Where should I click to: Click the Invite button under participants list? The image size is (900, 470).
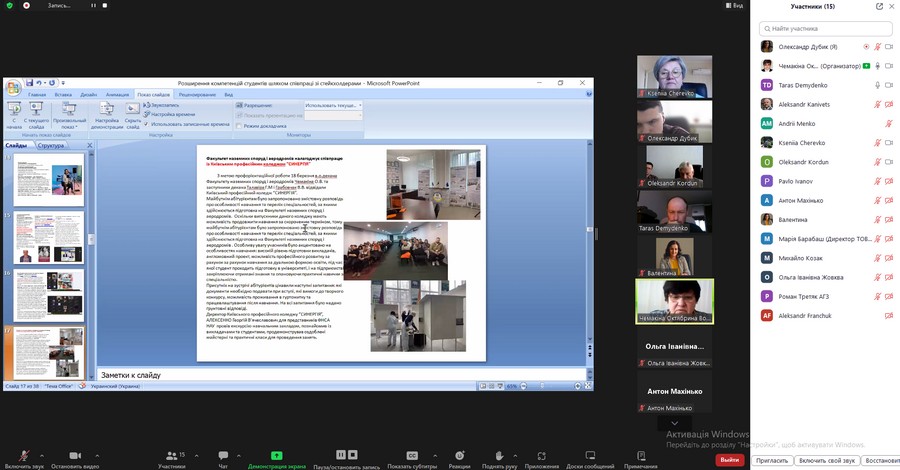click(771, 460)
